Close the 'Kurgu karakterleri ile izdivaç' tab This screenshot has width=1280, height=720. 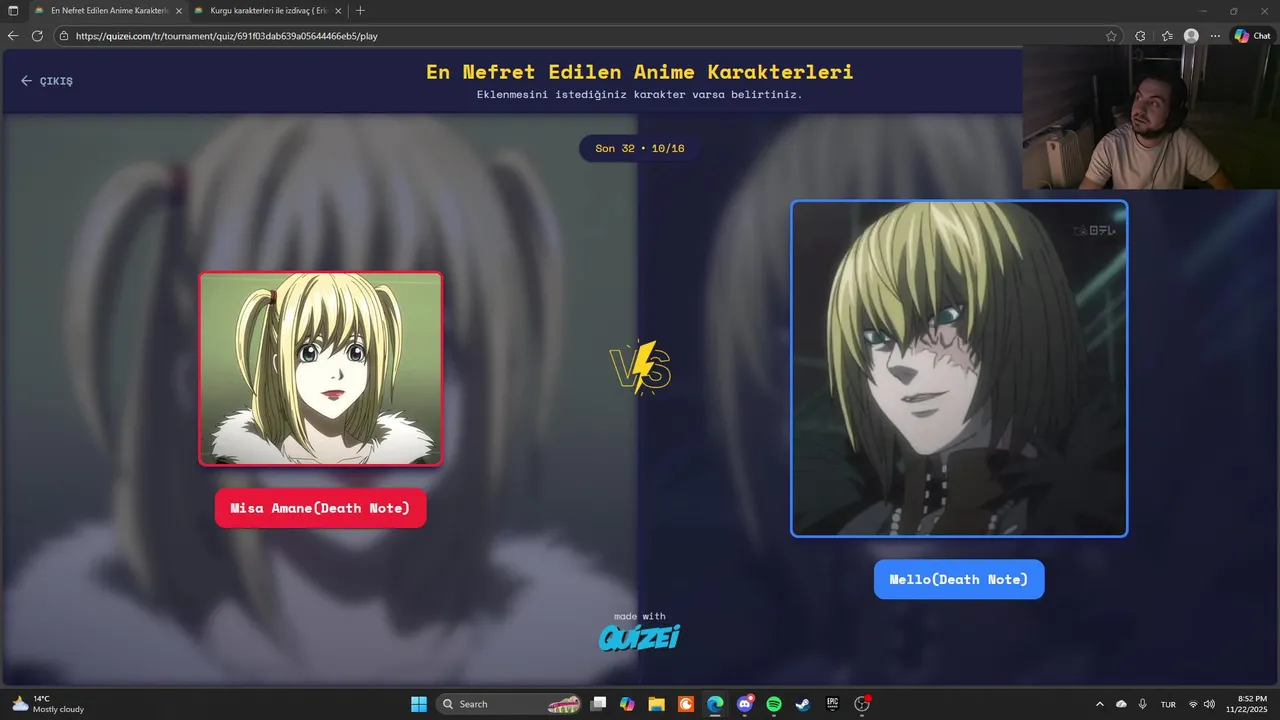(338, 10)
